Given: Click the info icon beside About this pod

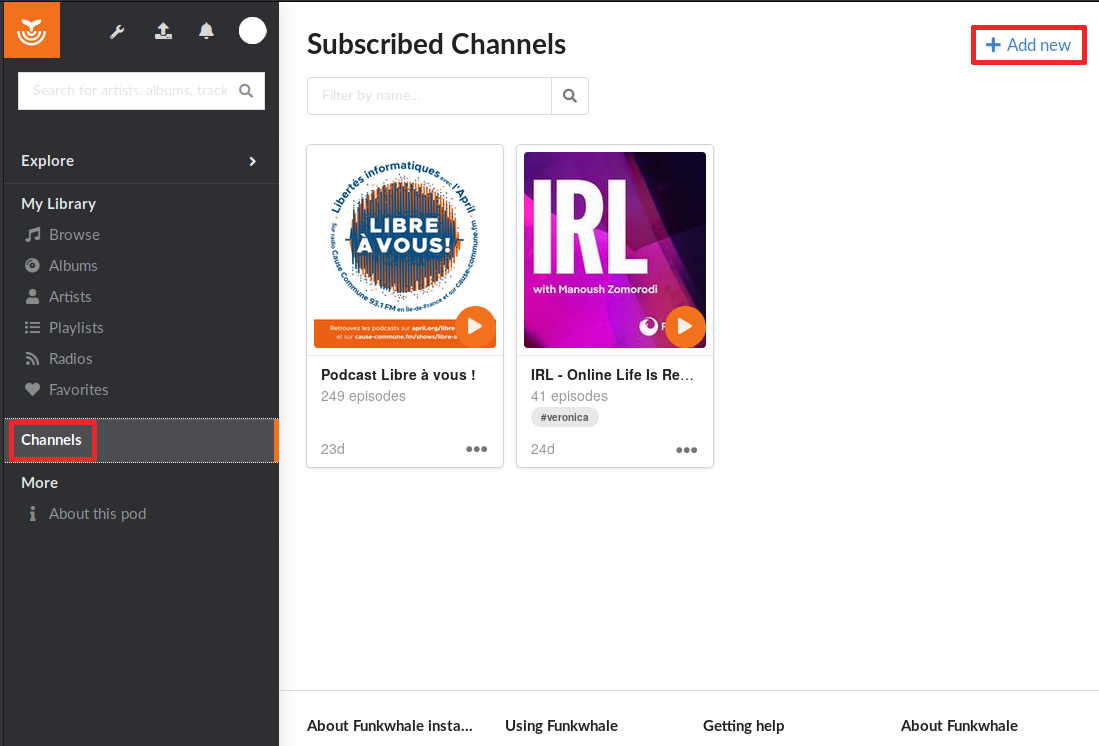Looking at the screenshot, I should 32,514.
